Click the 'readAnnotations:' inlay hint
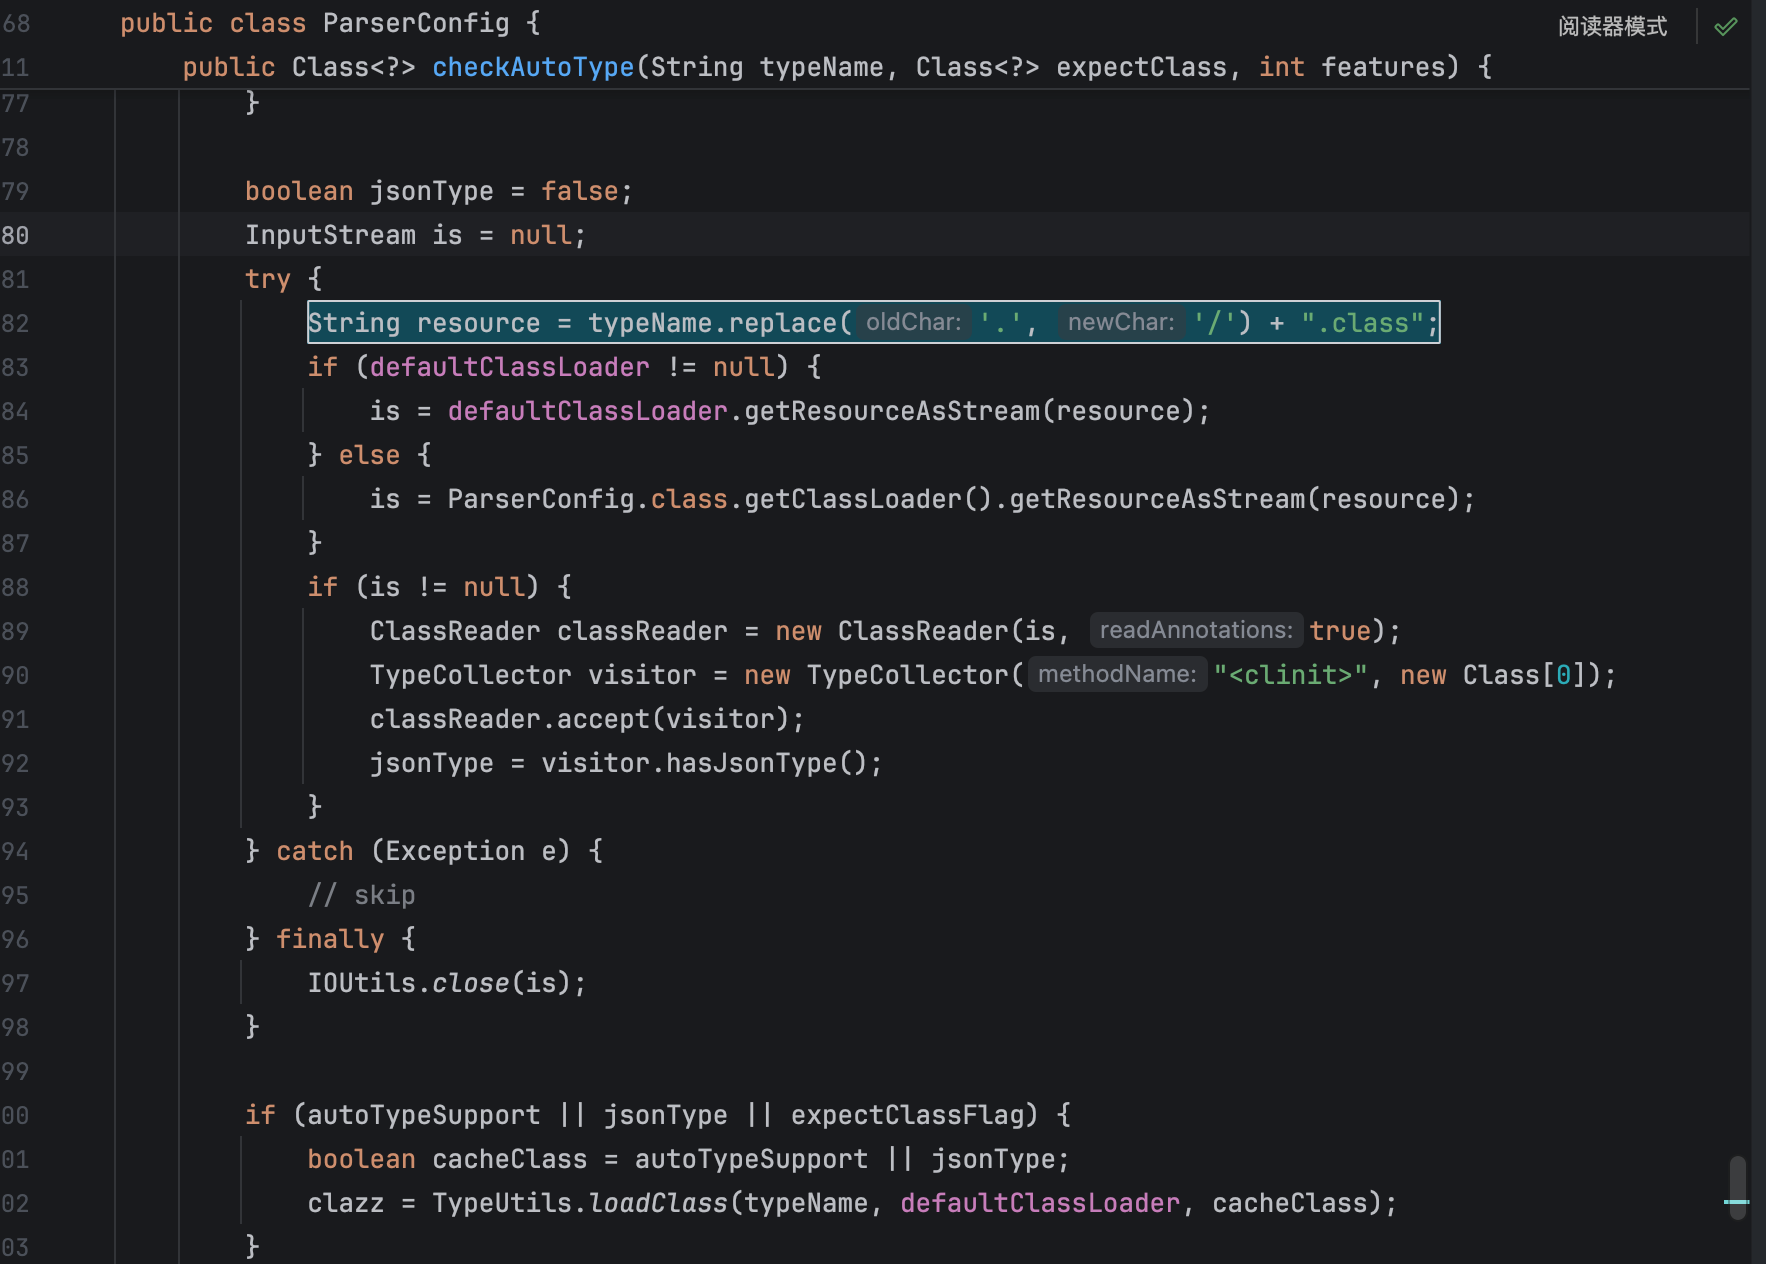 pos(1196,630)
